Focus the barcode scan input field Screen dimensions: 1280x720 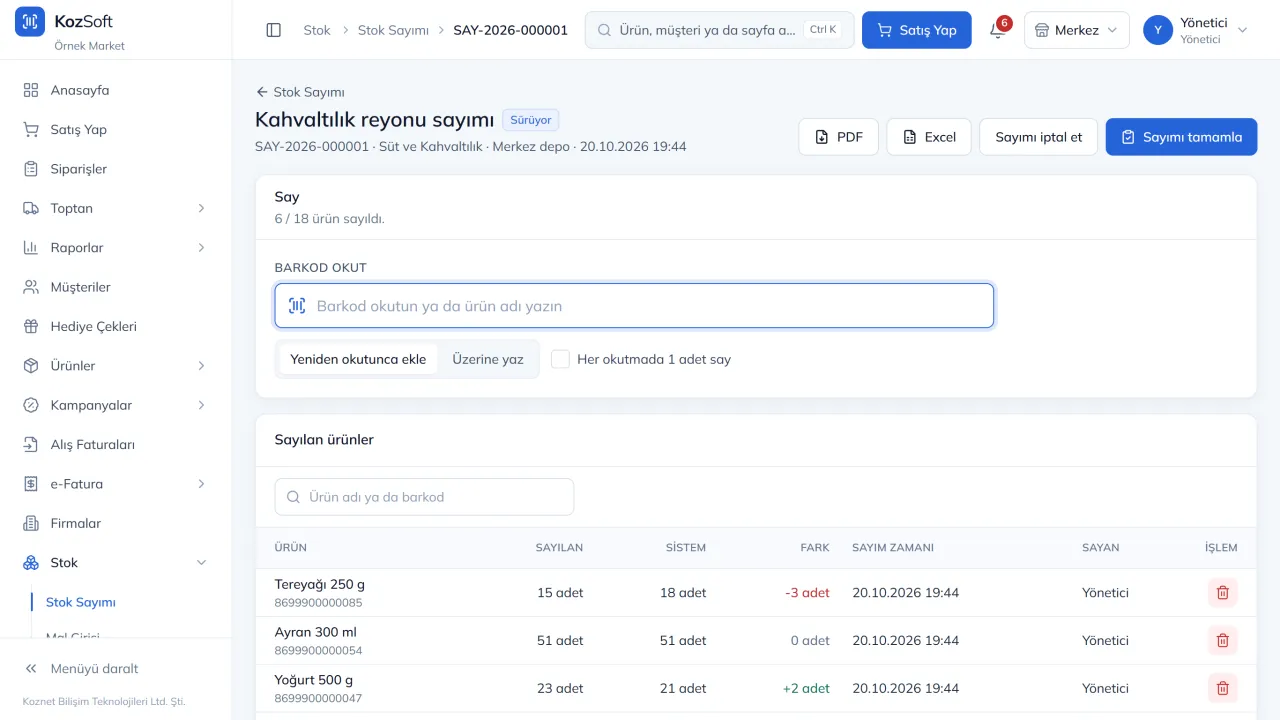coord(634,306)
